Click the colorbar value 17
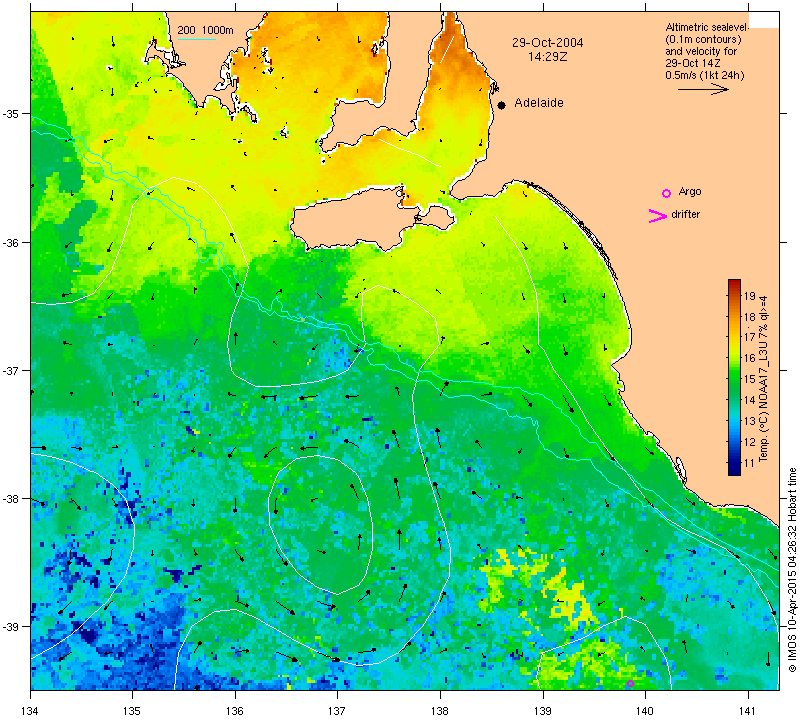This screenshot has height=720, width=800. coord(749,337)
